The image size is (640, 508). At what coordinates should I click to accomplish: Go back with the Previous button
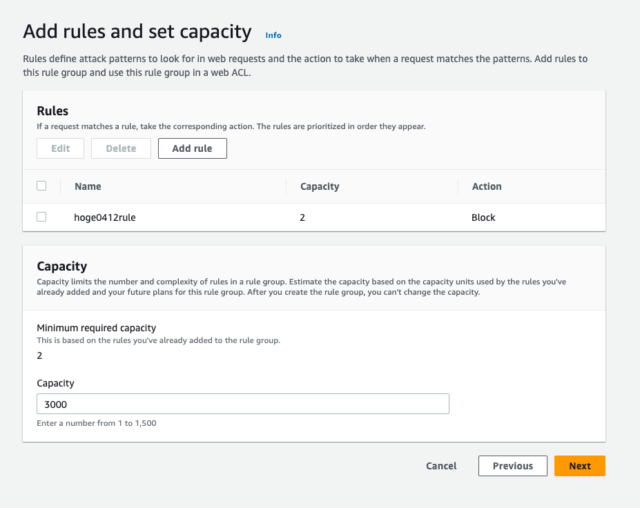[513, 466]
